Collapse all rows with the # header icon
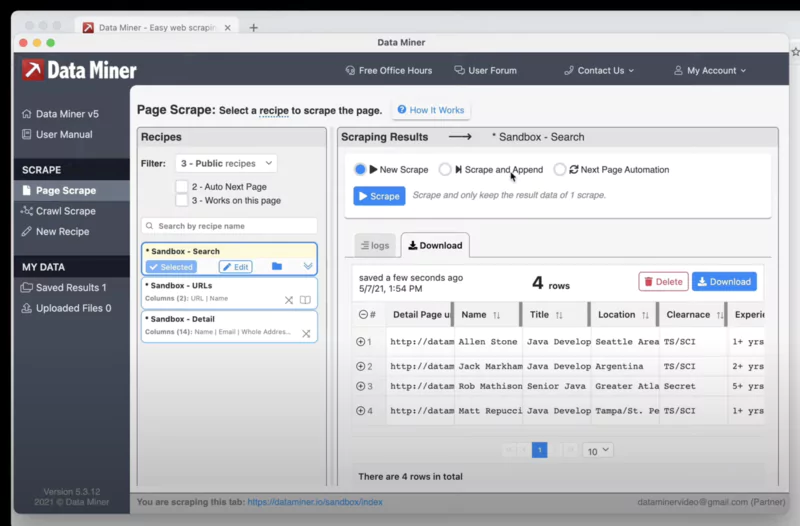 (363, 315)
